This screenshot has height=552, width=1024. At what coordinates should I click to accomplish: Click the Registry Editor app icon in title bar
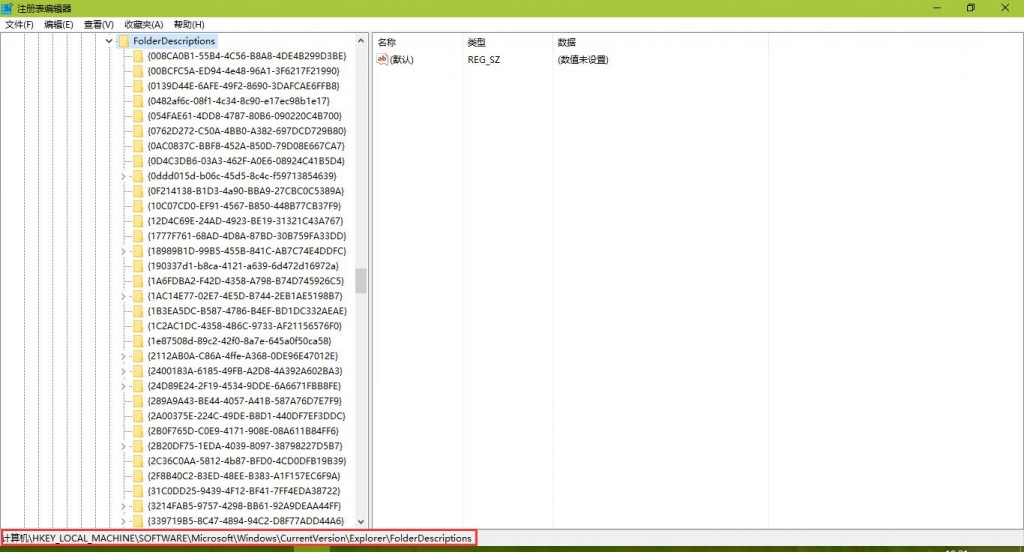tap(9, 8)
